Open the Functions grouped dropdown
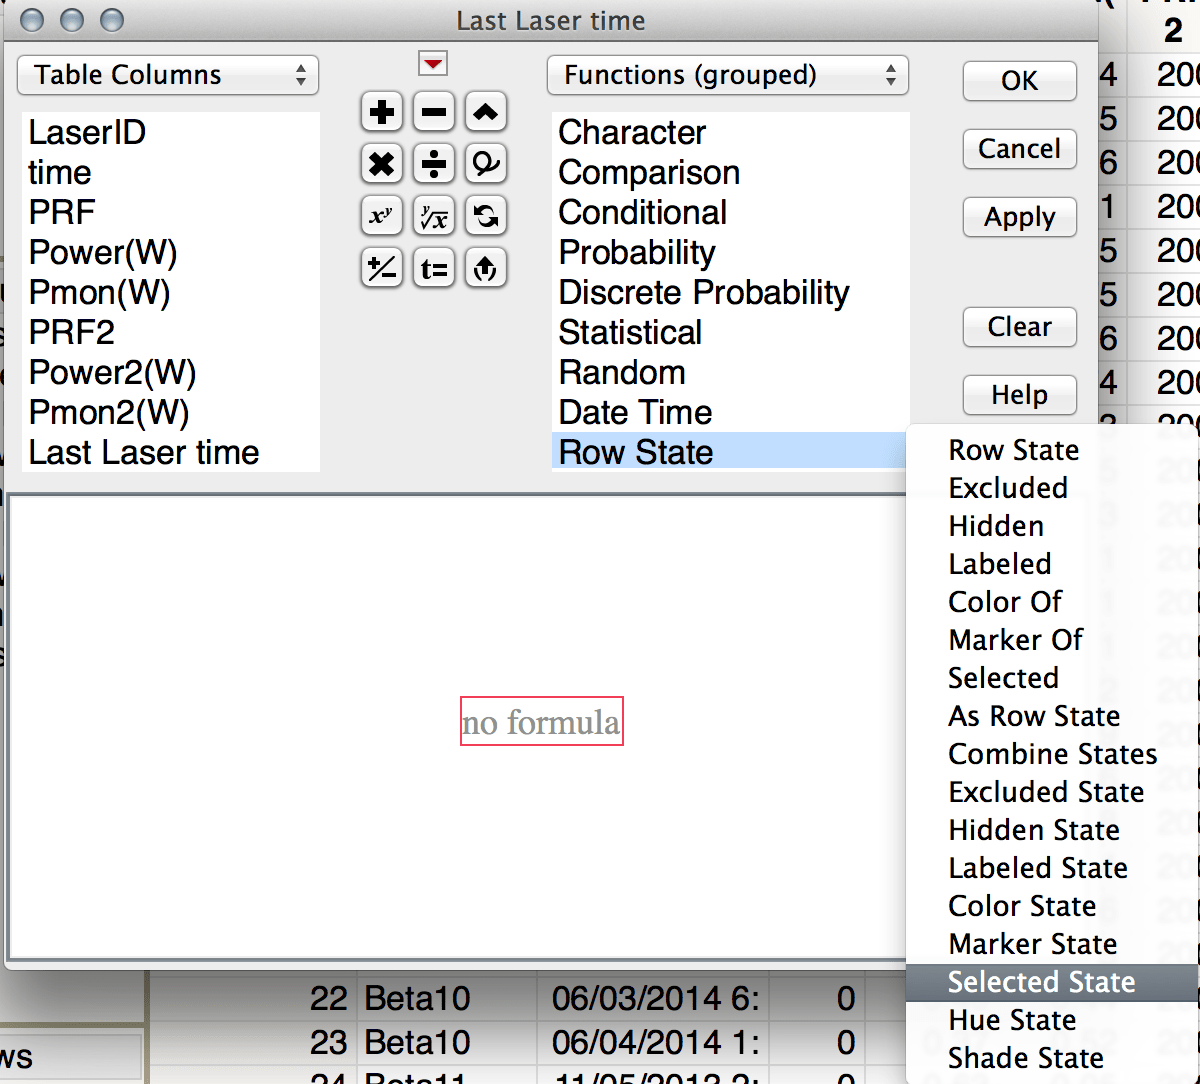 point(727,74)
